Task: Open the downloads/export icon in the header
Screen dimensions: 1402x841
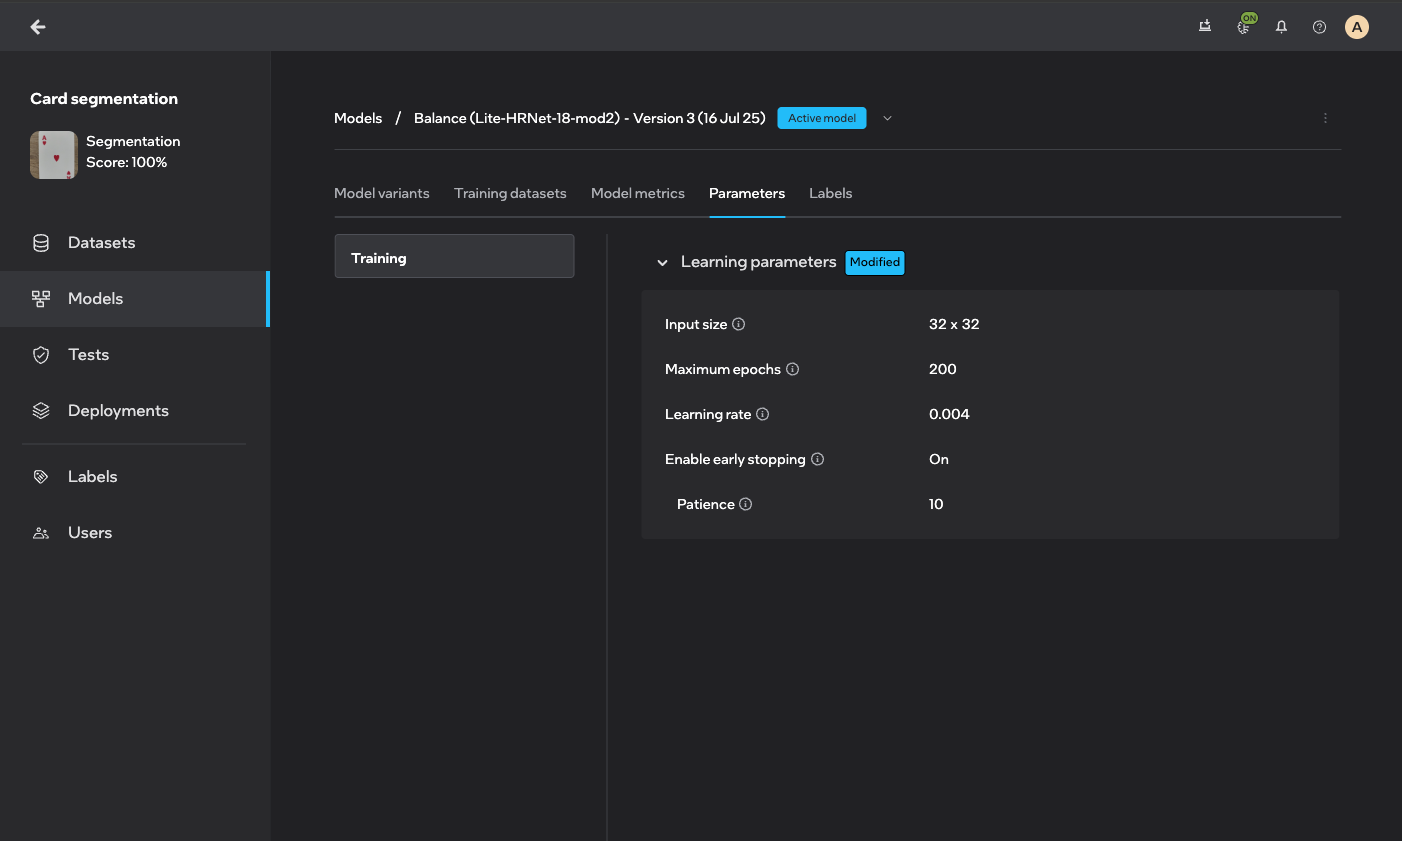Action: coord(1205,27)
